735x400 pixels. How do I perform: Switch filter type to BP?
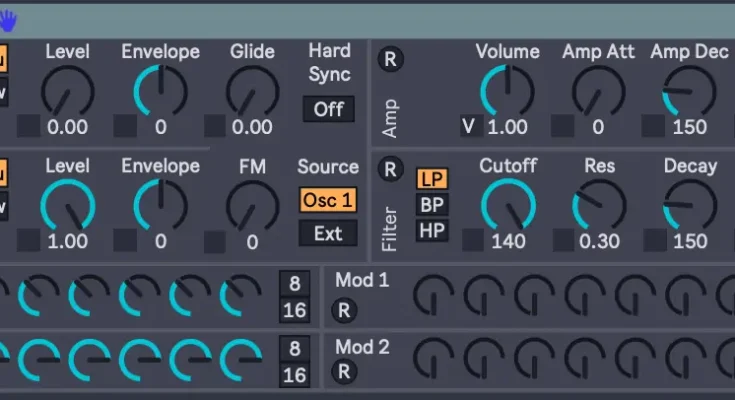[x=432, y=205]
